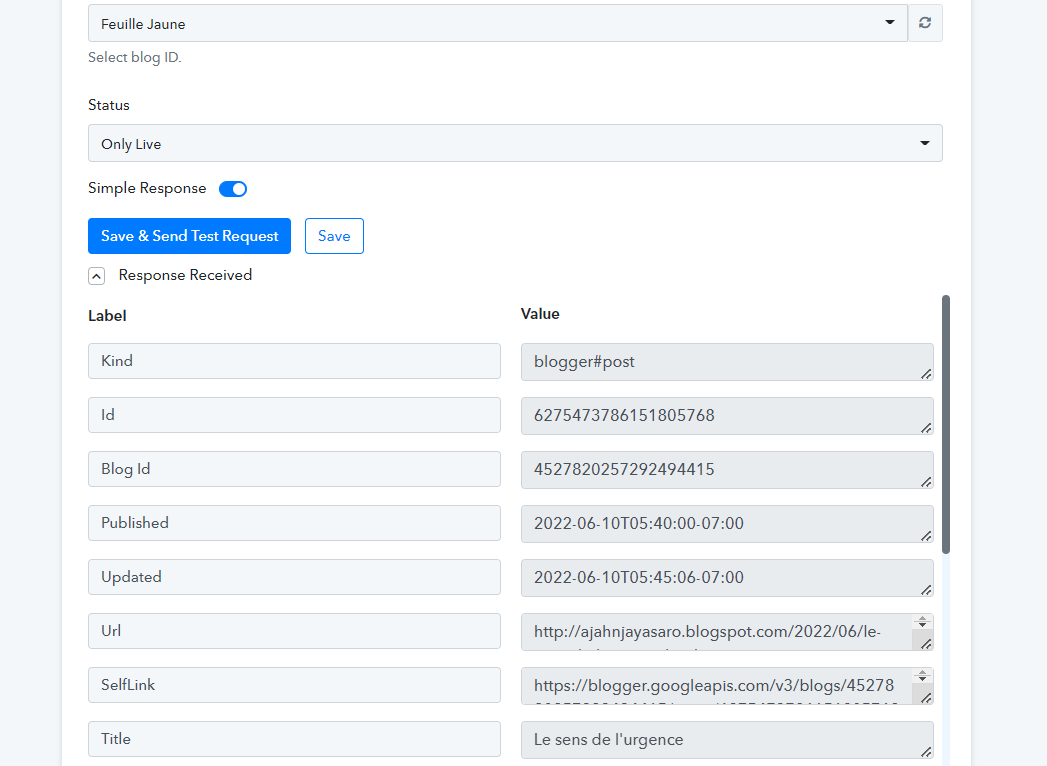Click resize handle of blogger#post field

(x=926, y=374)
